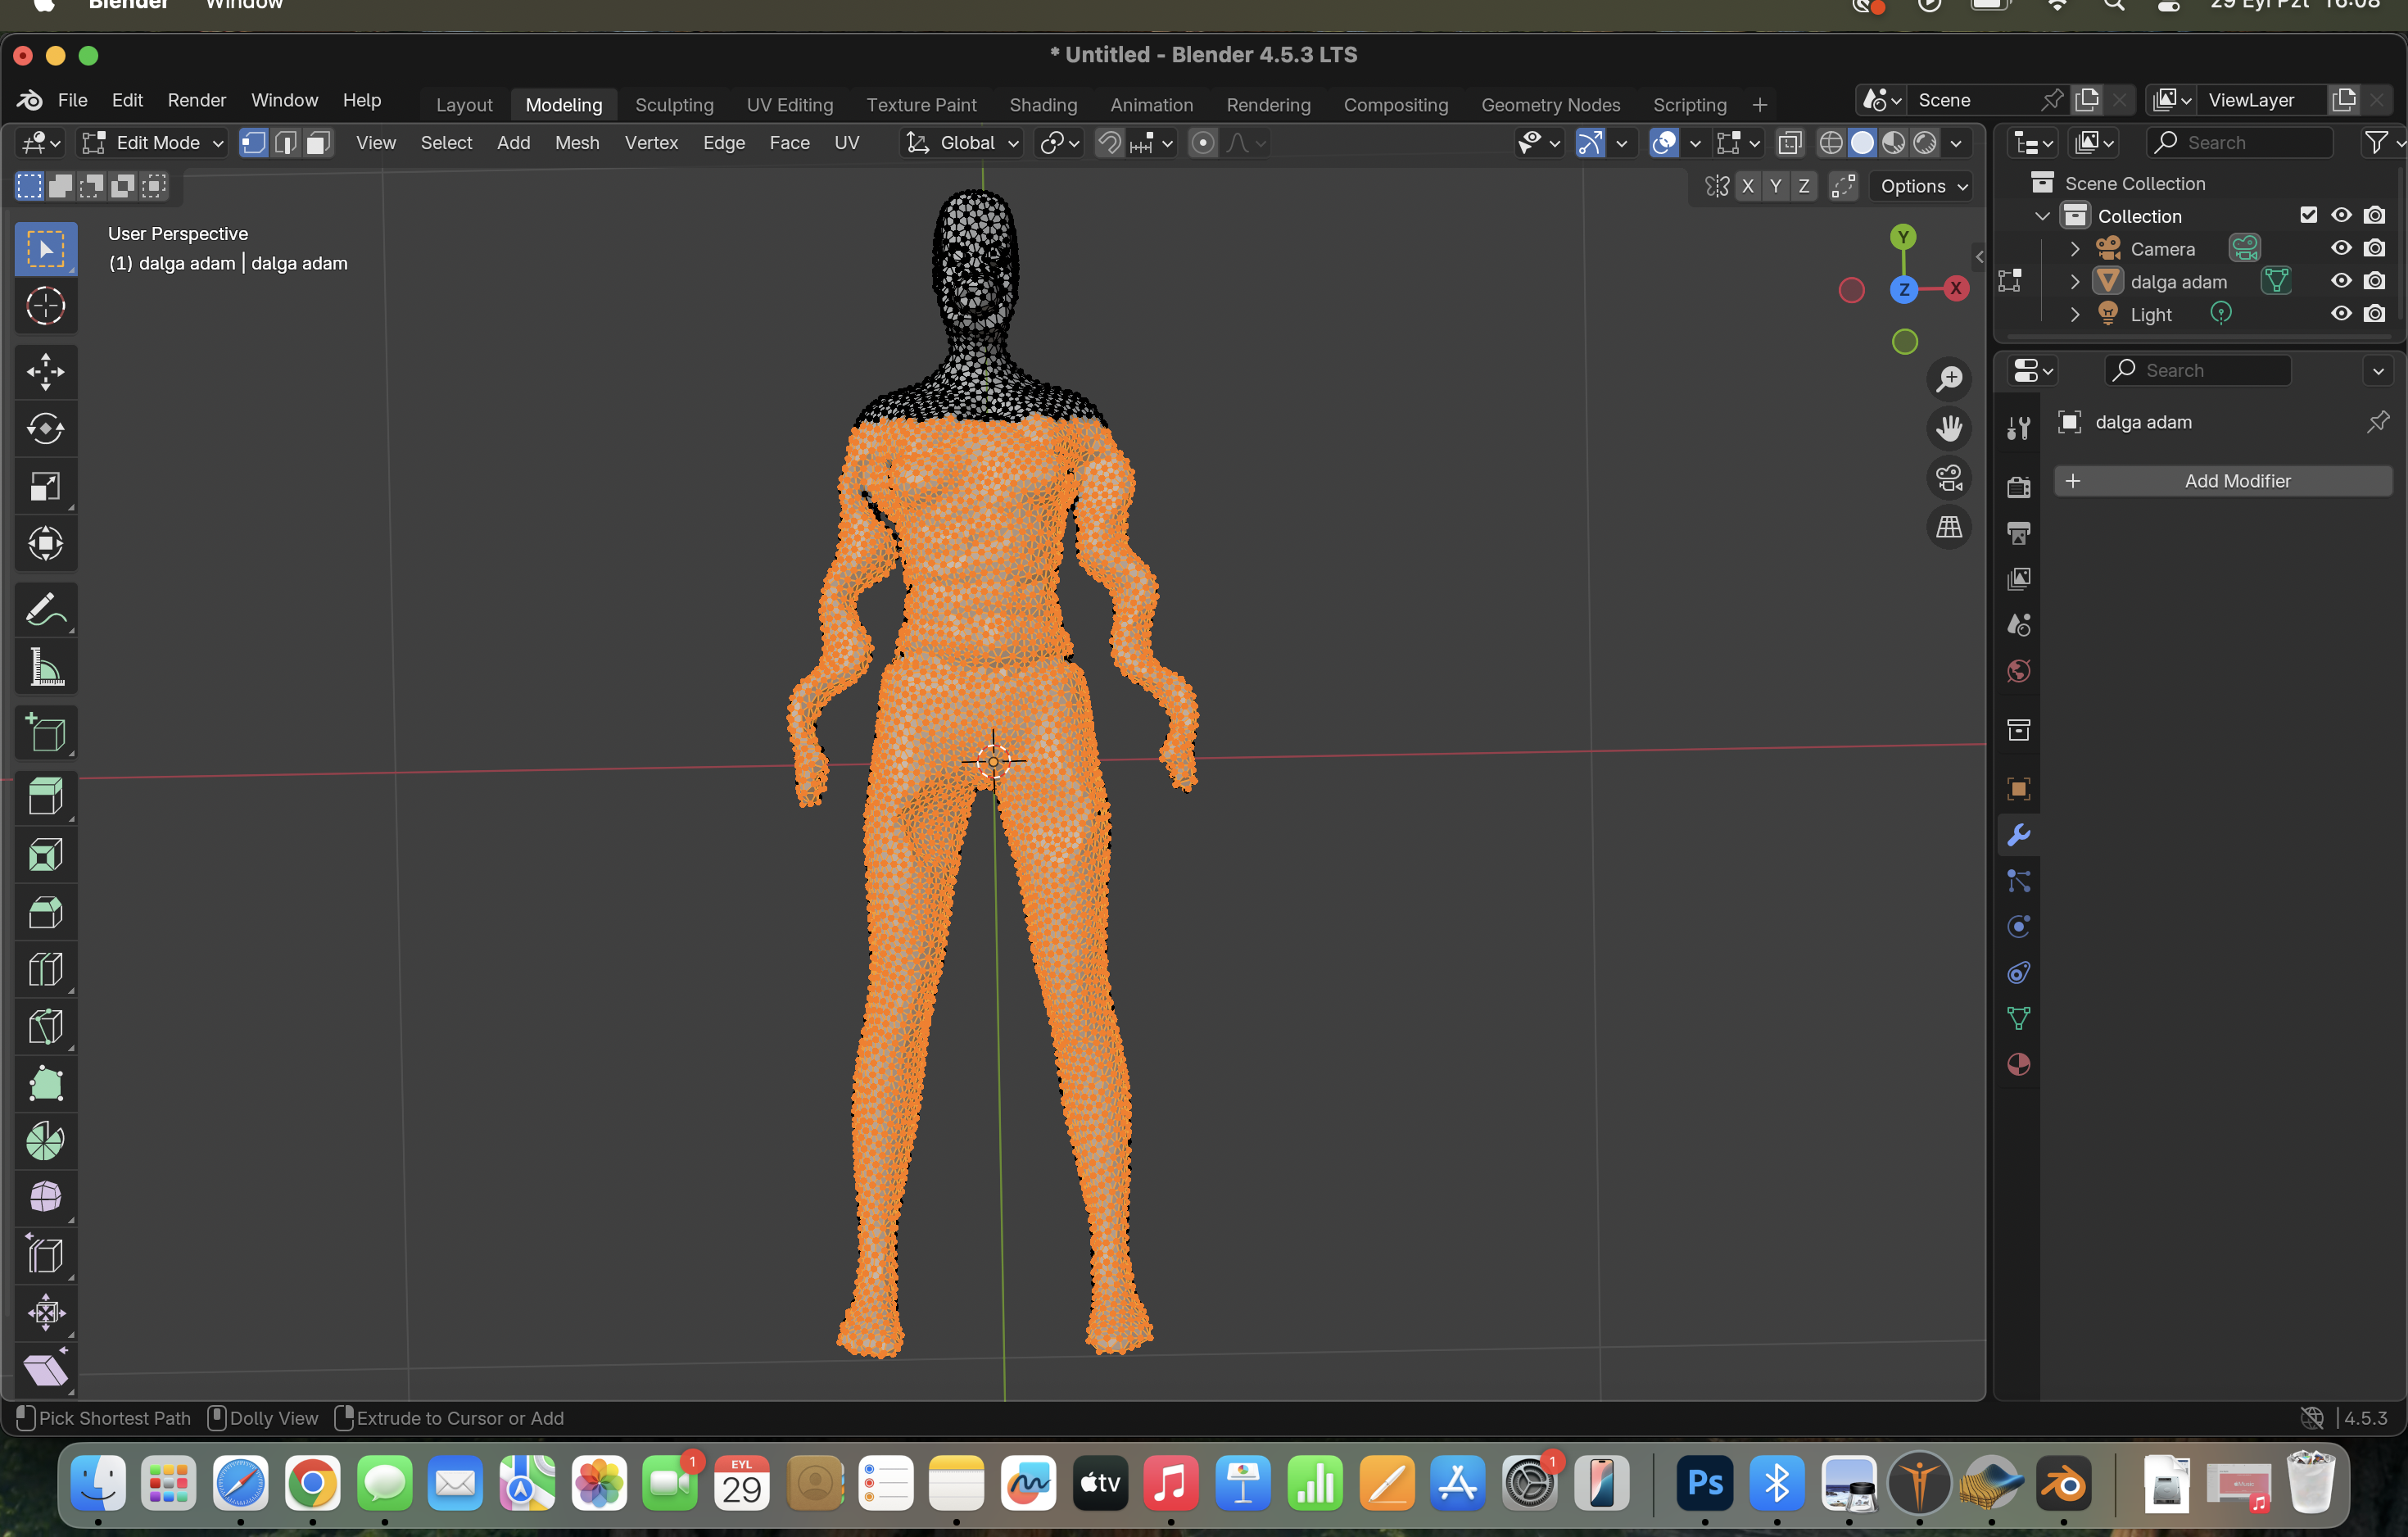This screenshot has height=1537, width=2408.
Task: Toggle X-ray display in header
Action: (1790, 143)
